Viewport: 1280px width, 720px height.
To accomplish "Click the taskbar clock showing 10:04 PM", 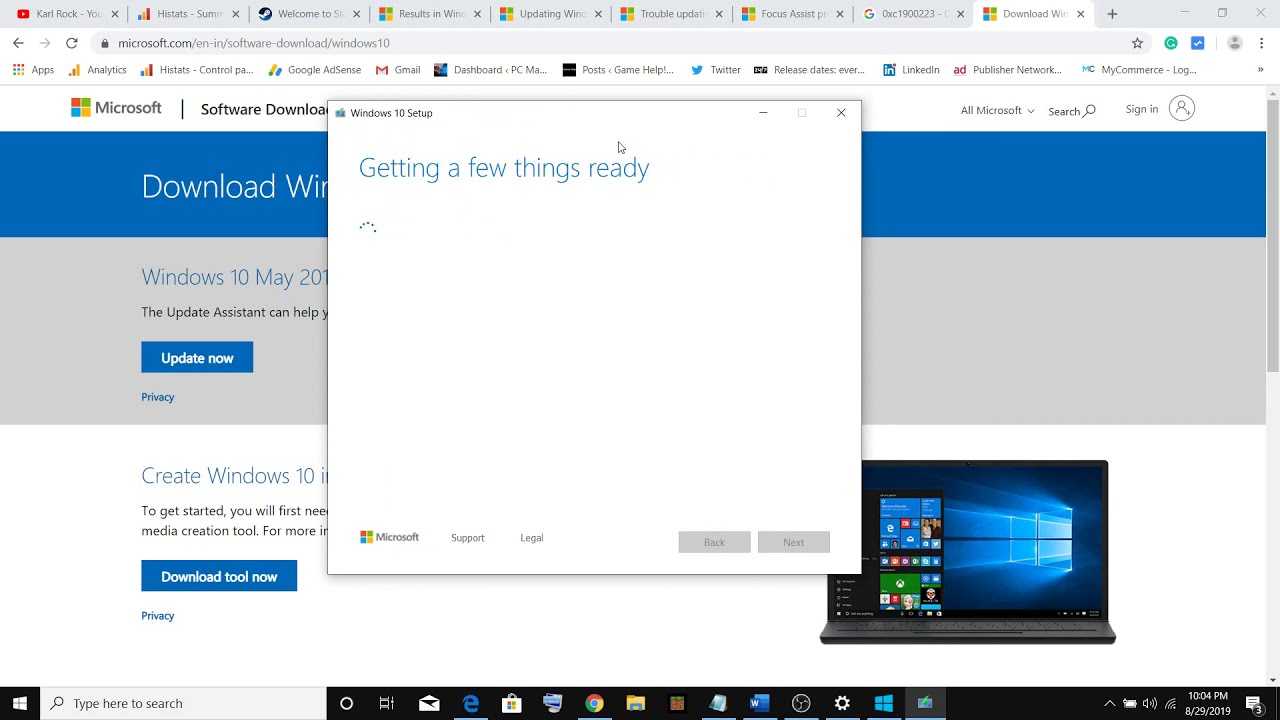I will coord(1208,703).
